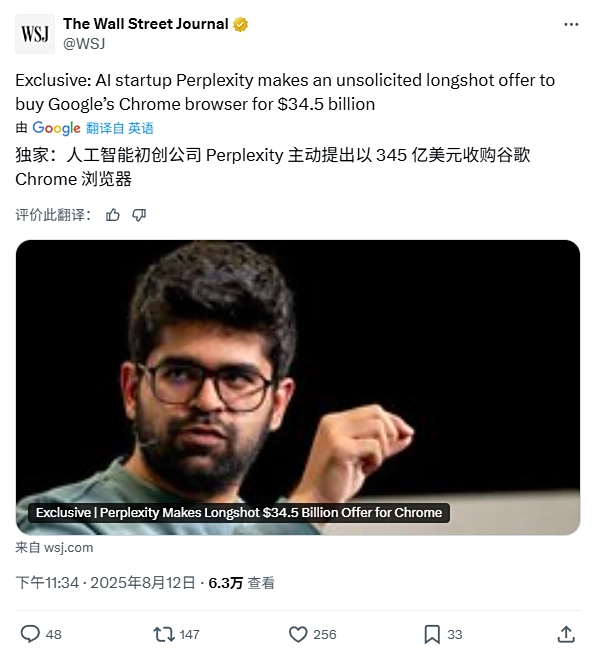Open the '来自 wsj.com' source link
595x652 pixels.
click(x=54, y=547)
